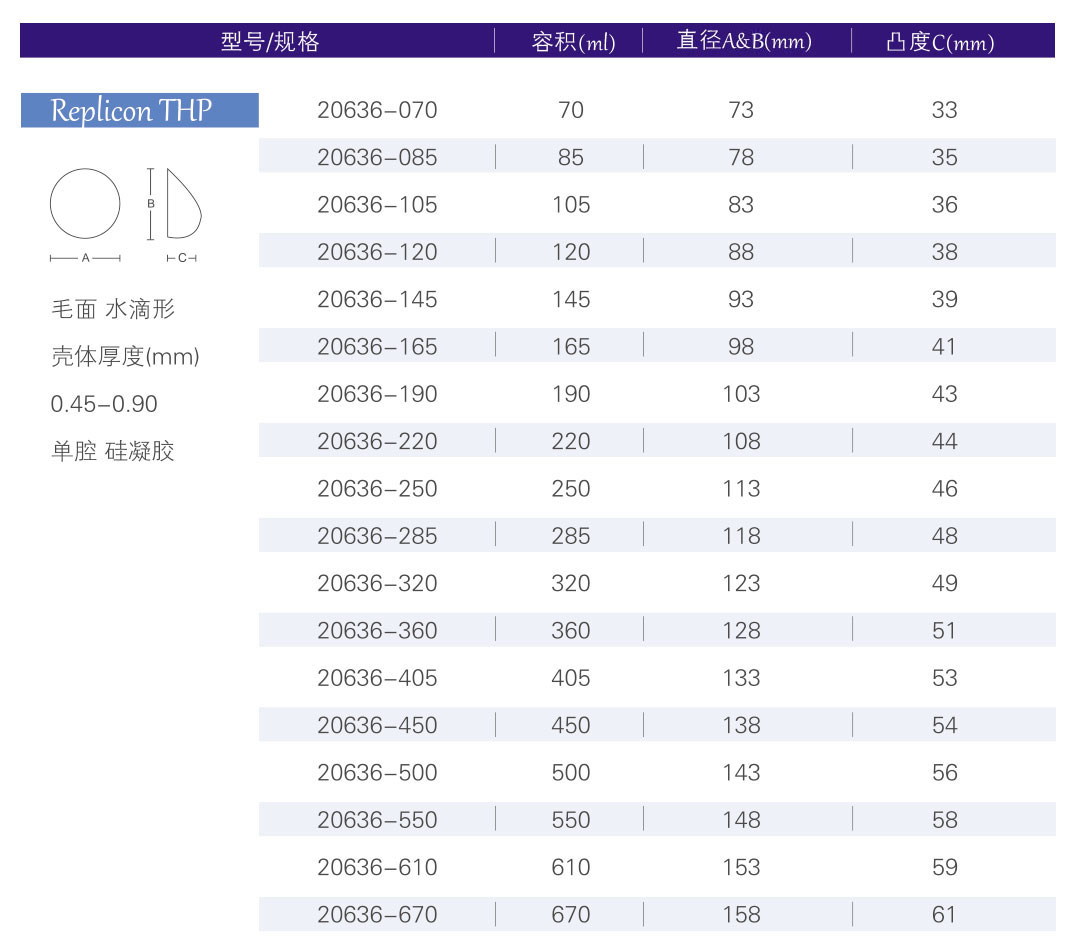
Task: Click the projection value 59
Action: 944,868
